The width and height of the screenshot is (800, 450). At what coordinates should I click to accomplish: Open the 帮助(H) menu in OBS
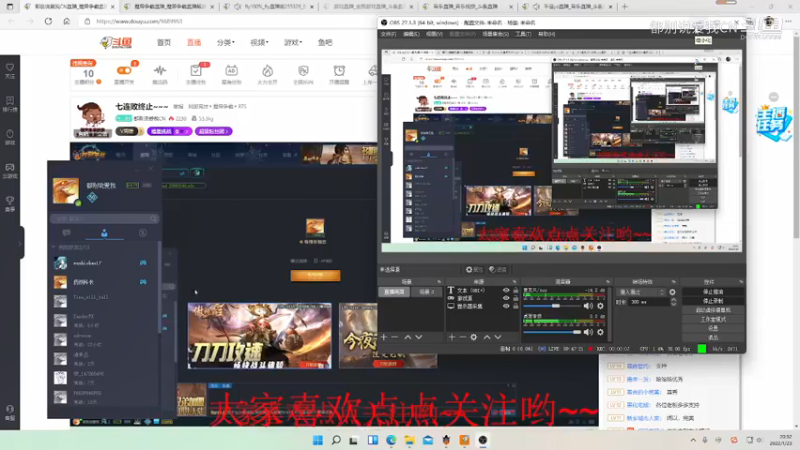click(x=546, y=34)
